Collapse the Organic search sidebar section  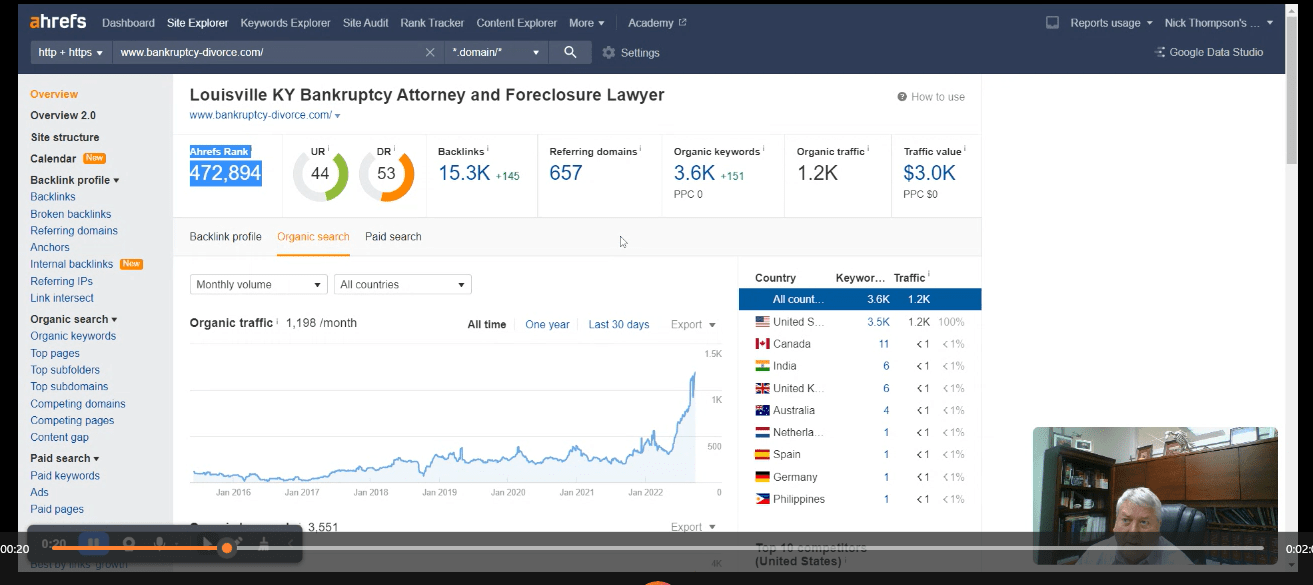(x=74, y=320)
